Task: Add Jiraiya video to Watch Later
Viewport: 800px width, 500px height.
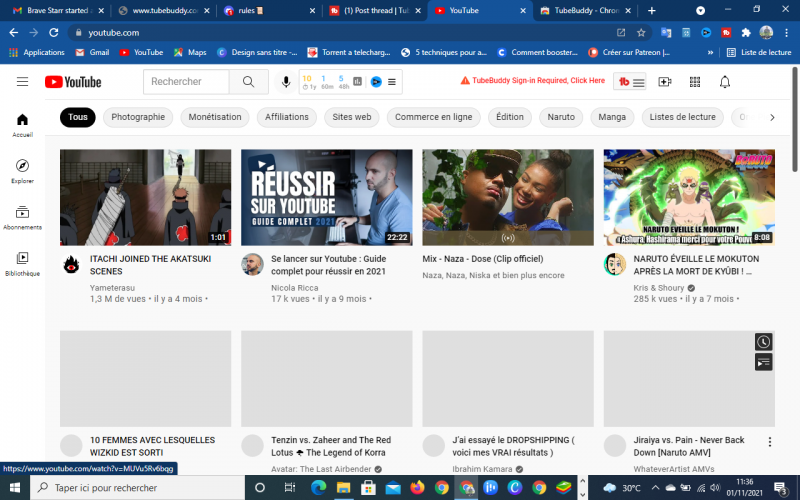Action: click(x=763, y=342)
